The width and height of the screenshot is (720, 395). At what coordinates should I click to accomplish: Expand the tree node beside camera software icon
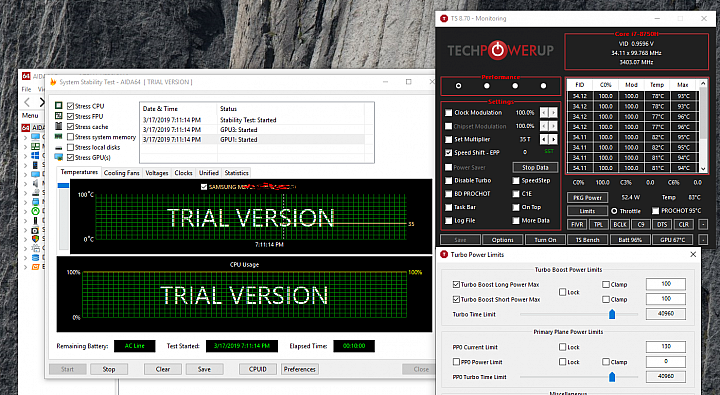(25, 230)
